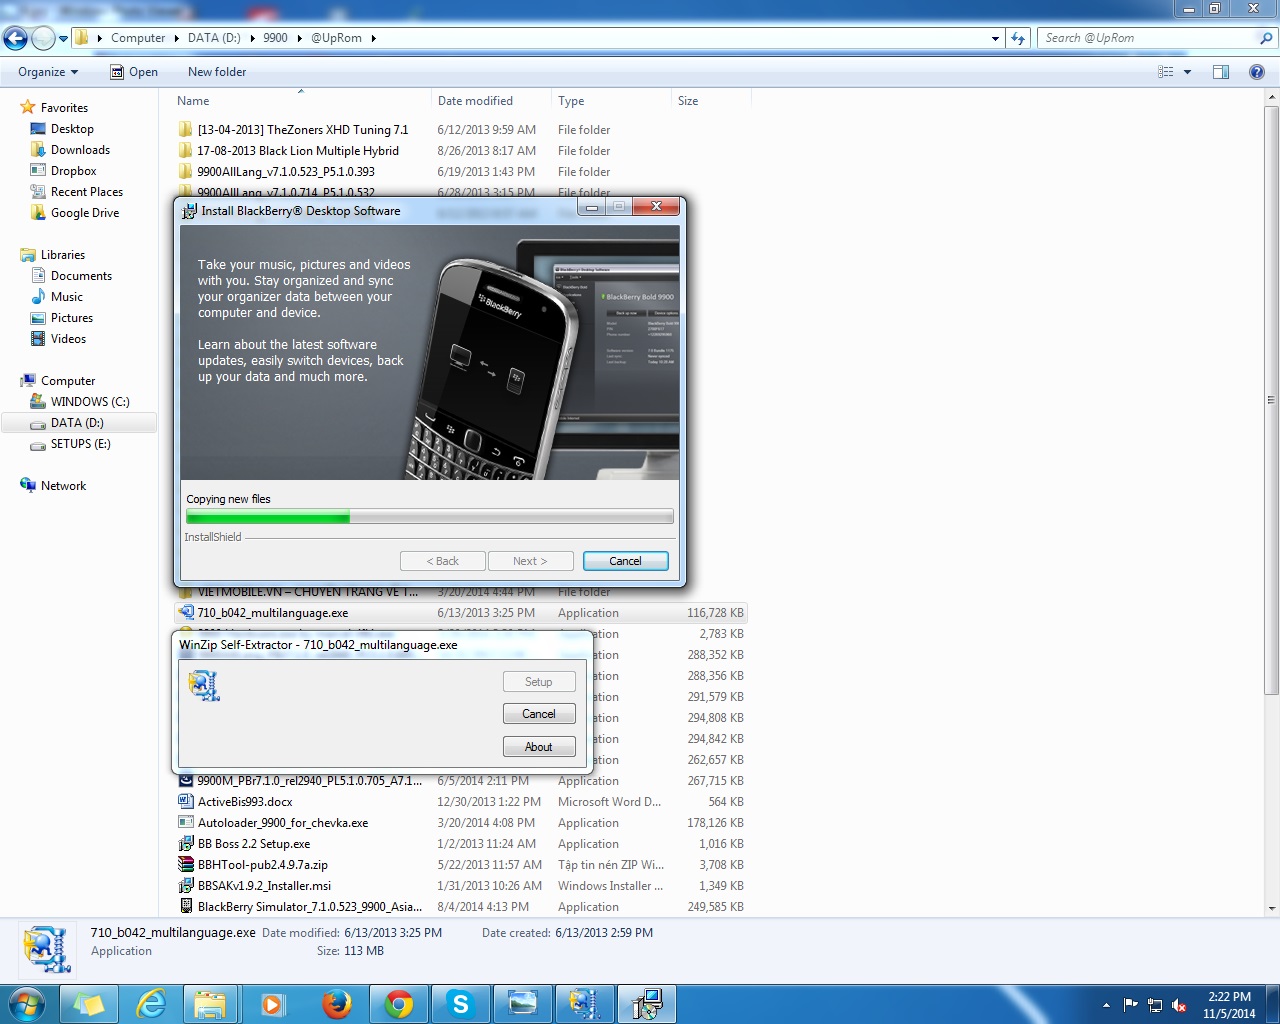The height and width of the screenshot is (1024, 1280).
Task: Open the Organize dropdown menu
Action: tap(48, 72)
